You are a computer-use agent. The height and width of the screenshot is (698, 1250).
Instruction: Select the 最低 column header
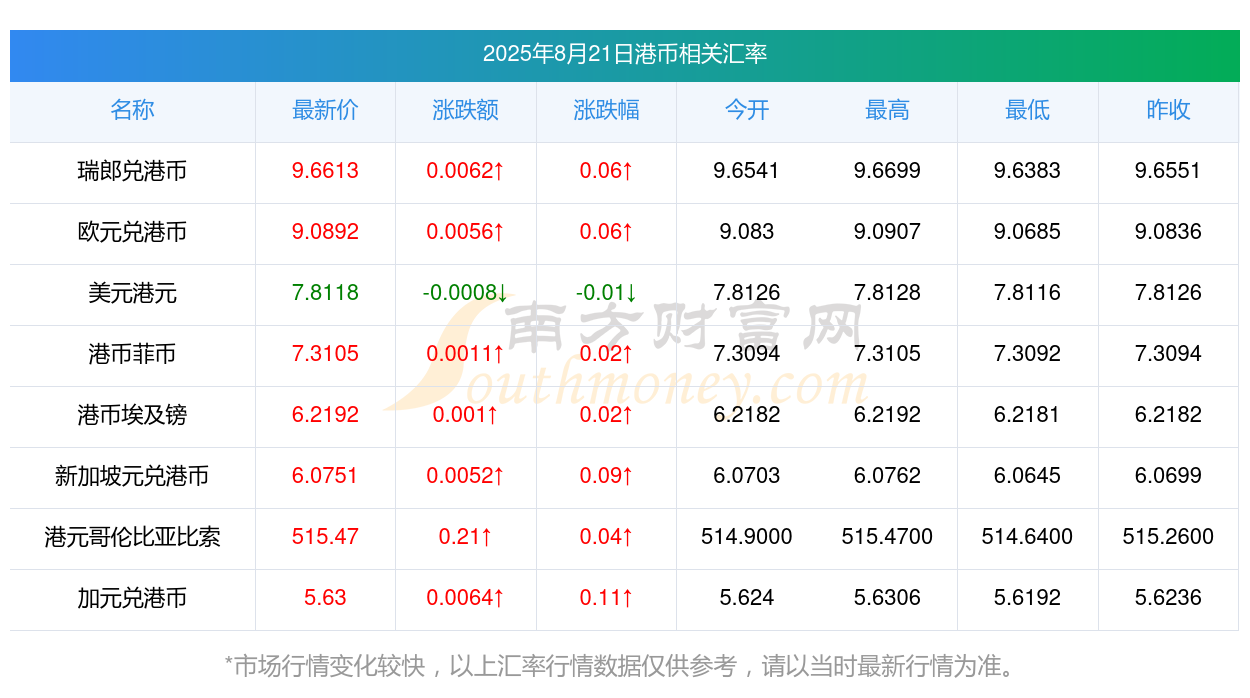(x=1027, y=110)
